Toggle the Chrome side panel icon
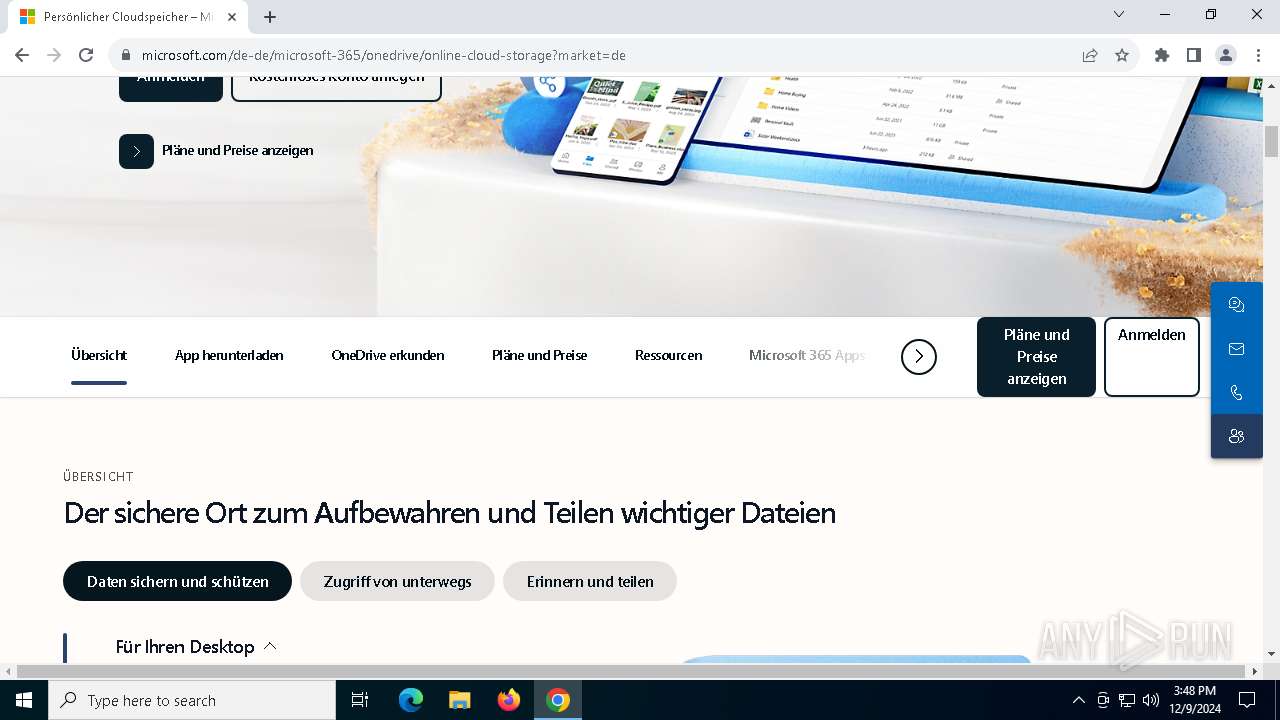The image size is (1280, 720). 1193,55
